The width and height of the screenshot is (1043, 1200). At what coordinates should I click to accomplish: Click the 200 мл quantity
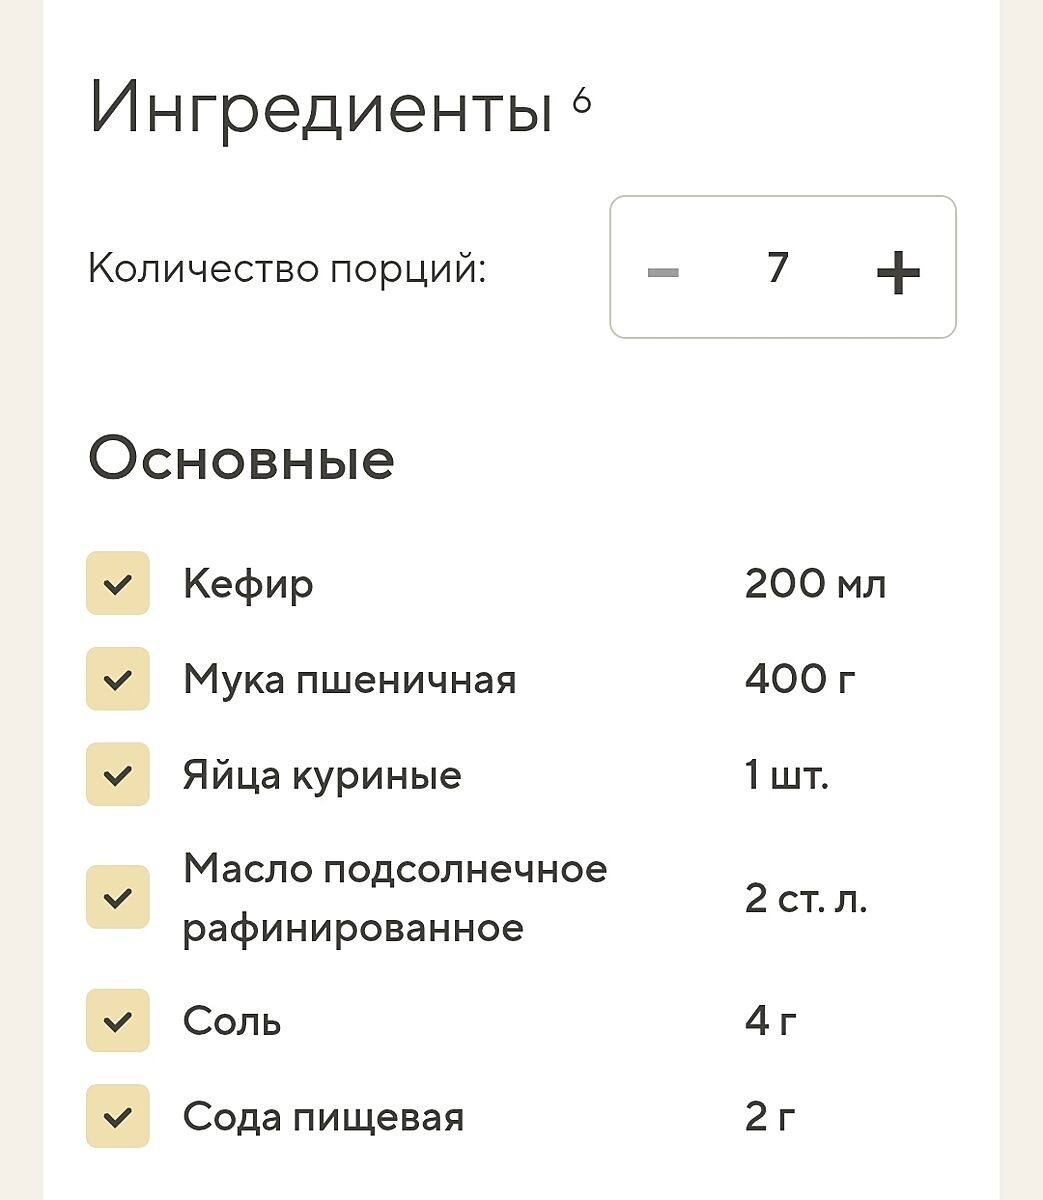click(815, 583)
